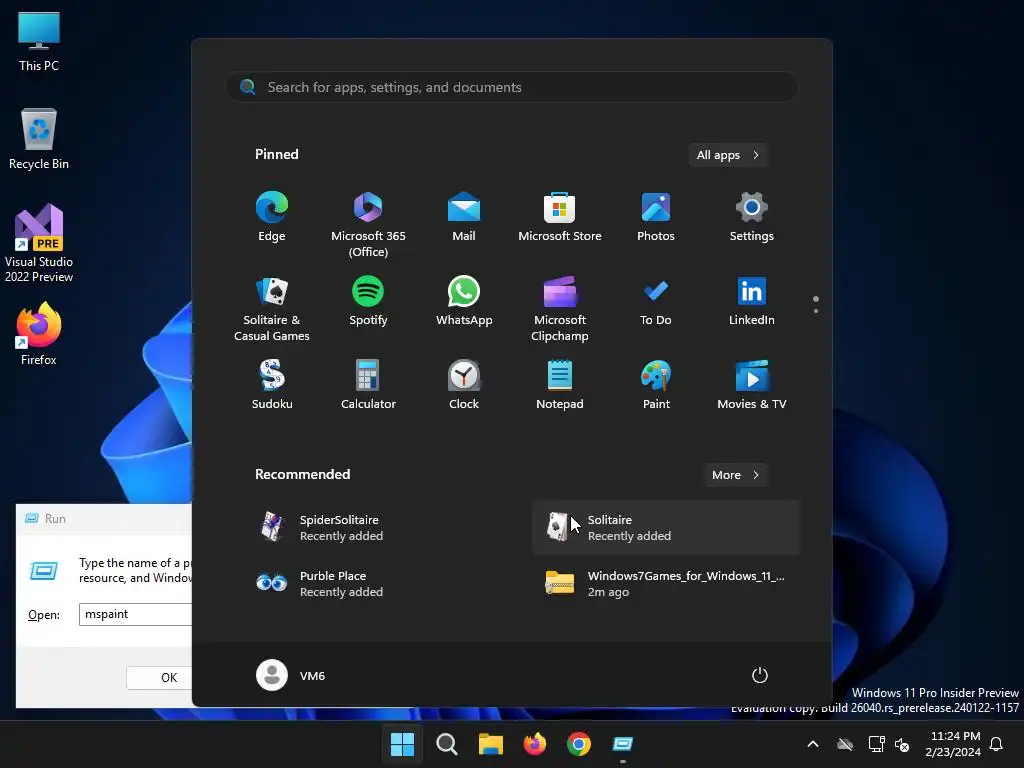Select the Recycle Bin desktop icon
Image resolution: width=1024 pixels, height=768 pixels.
tap(39, 139)
